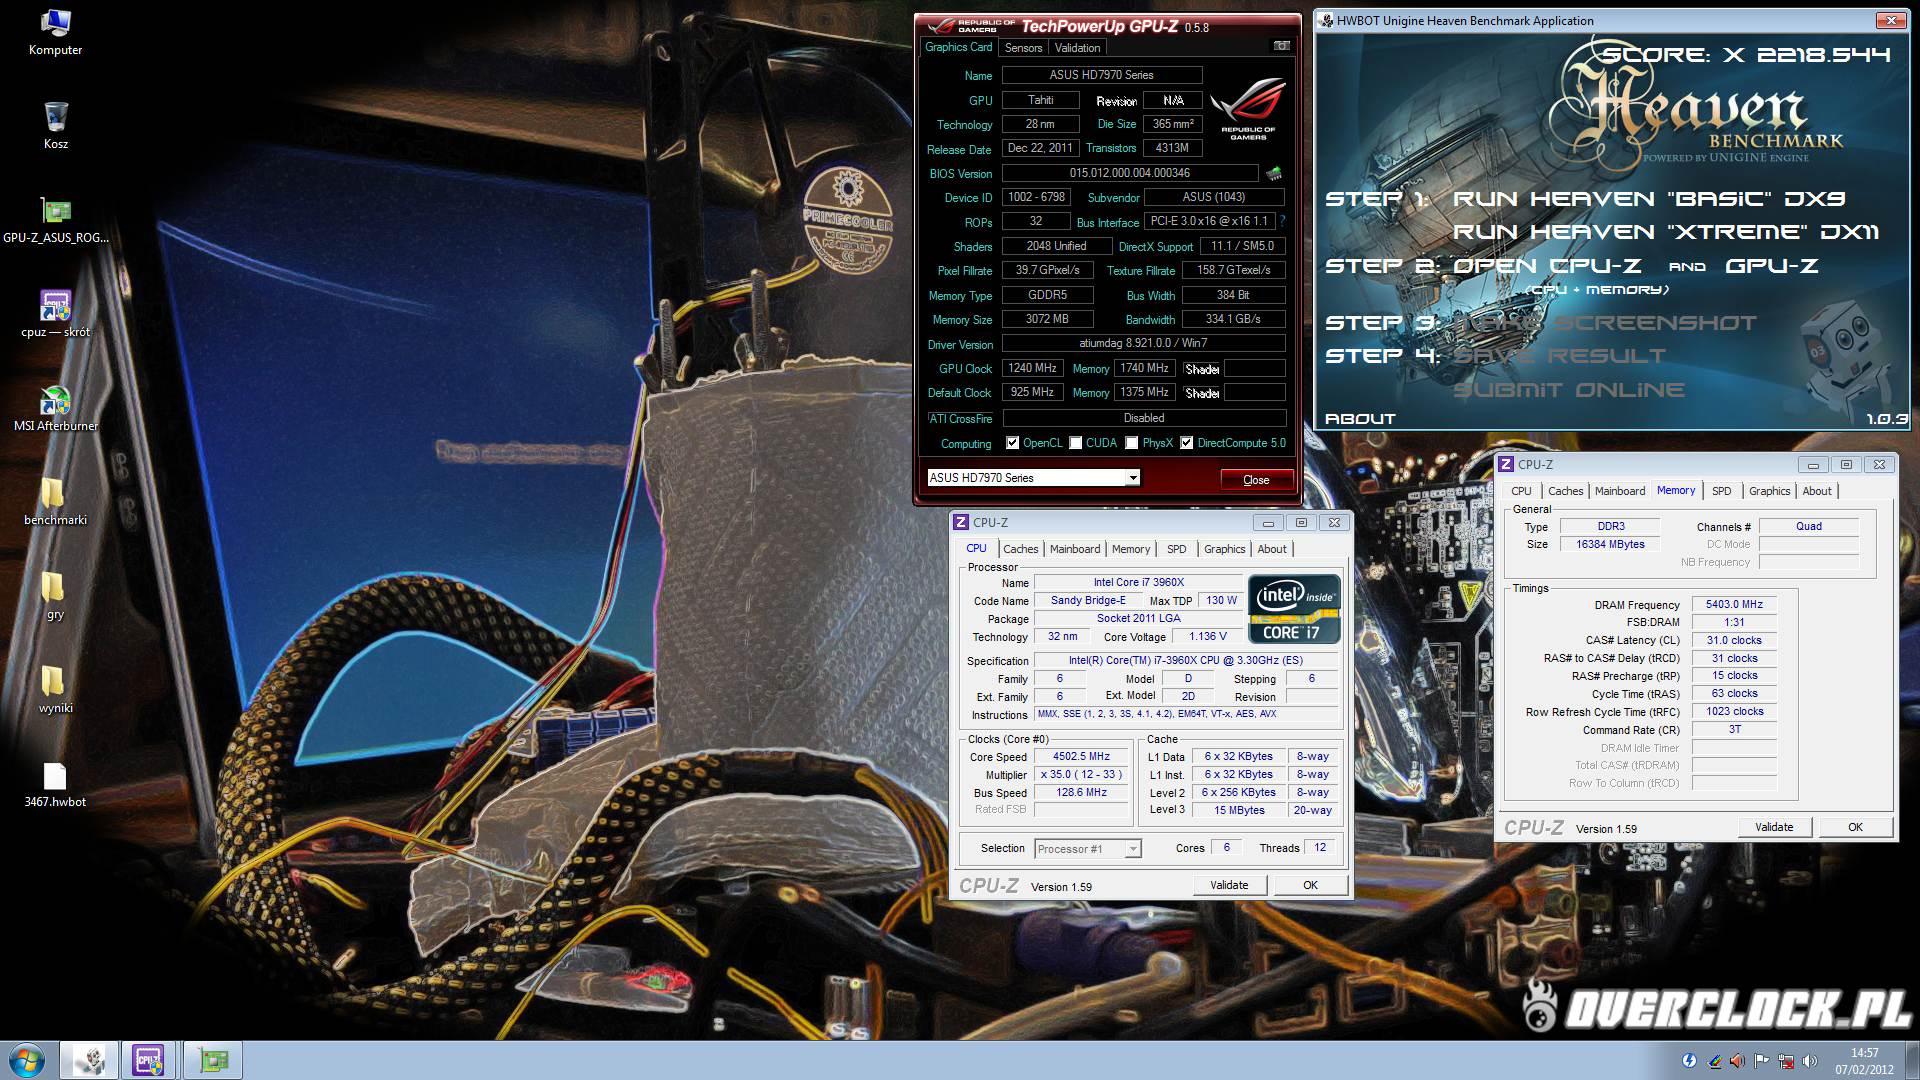Open the Windows Start orb

[x=27, y=1059]
